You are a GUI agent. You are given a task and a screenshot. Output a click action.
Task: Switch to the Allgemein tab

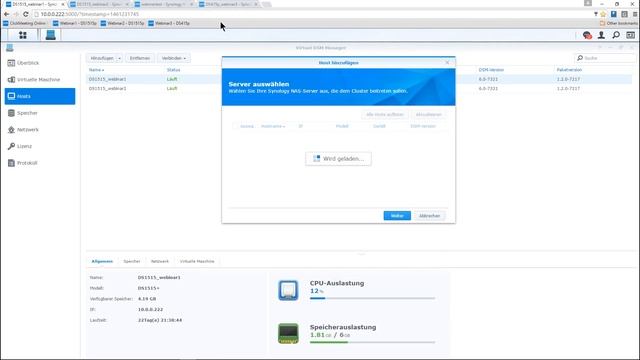102,261
